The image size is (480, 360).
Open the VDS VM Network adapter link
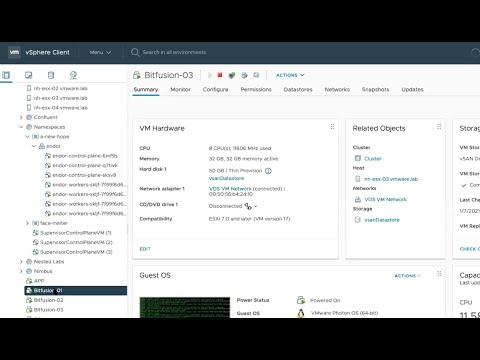click(230, 189)
